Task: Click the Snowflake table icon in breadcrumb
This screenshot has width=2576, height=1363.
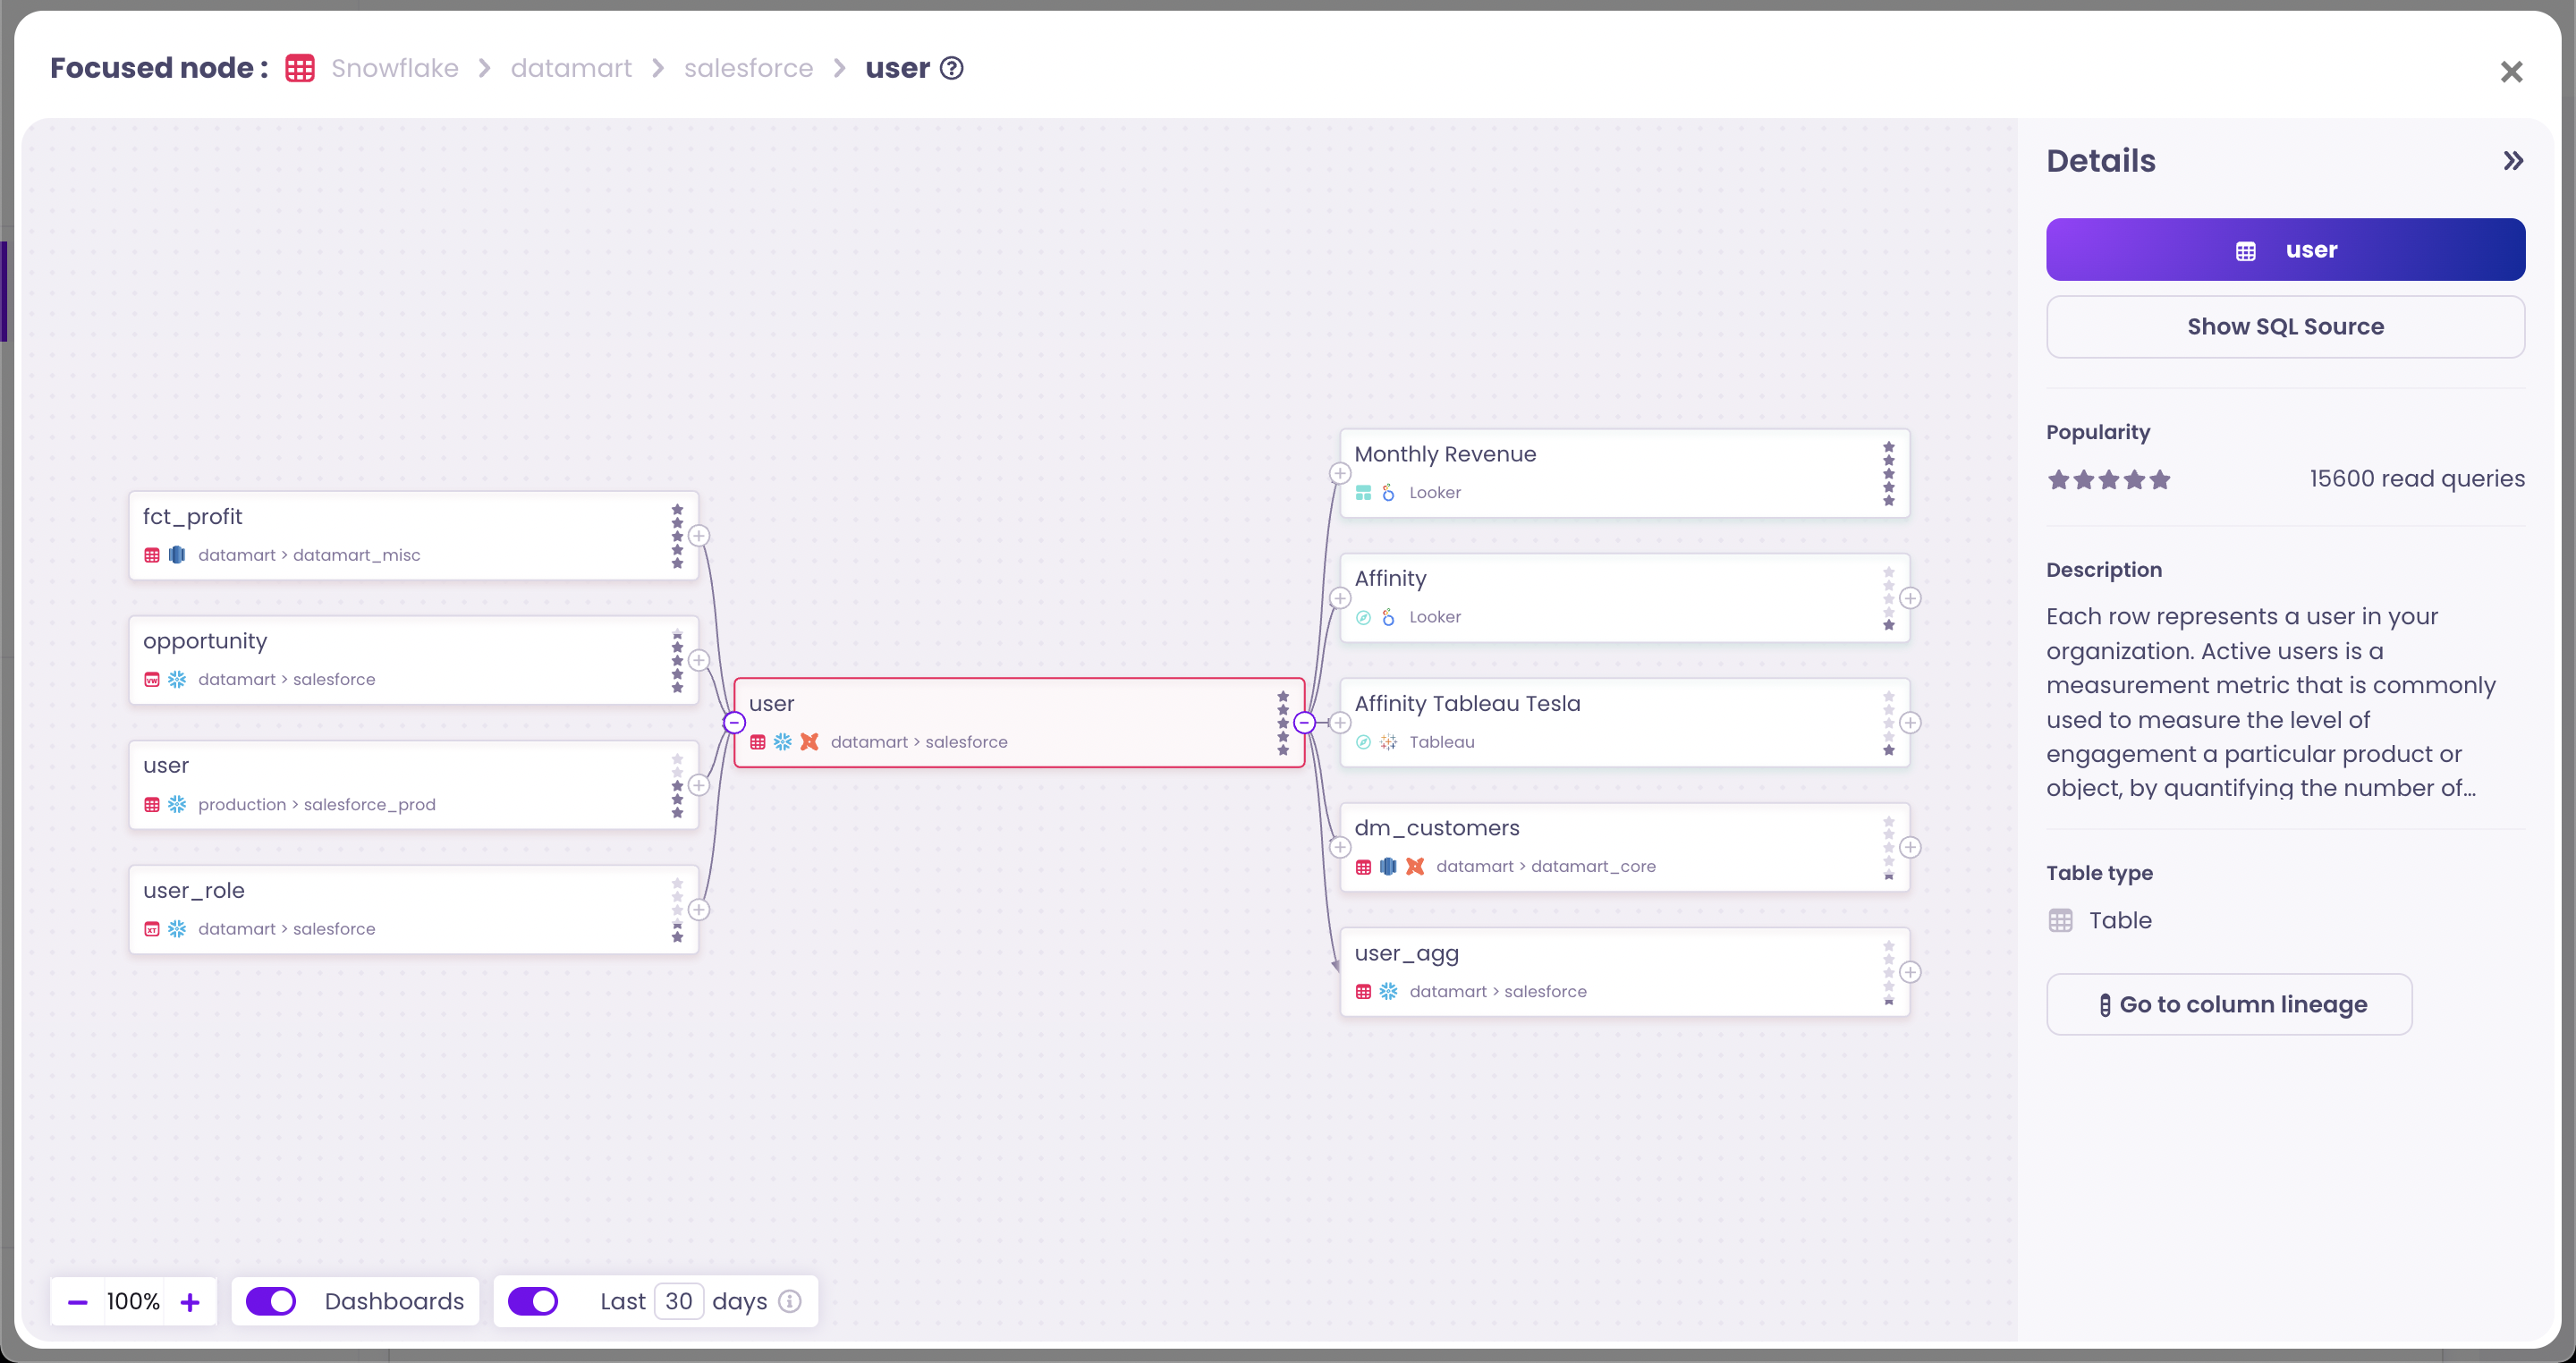Action: (x=300, y=68)
